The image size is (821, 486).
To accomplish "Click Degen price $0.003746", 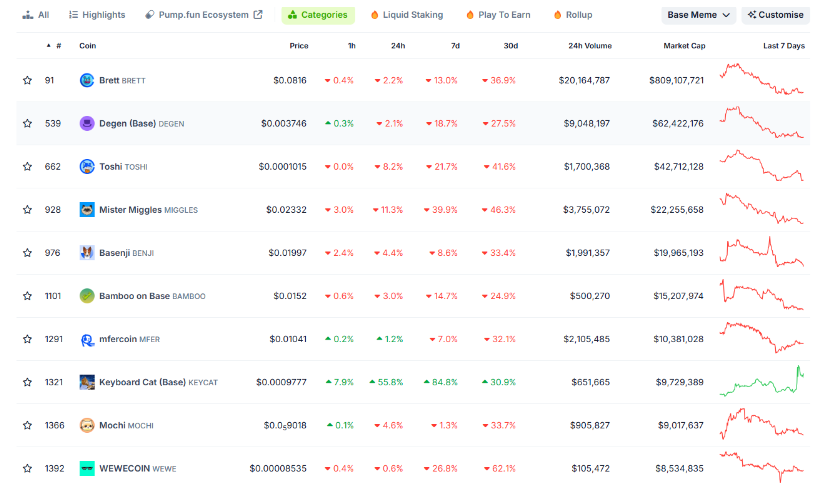I will pos(284,124).
